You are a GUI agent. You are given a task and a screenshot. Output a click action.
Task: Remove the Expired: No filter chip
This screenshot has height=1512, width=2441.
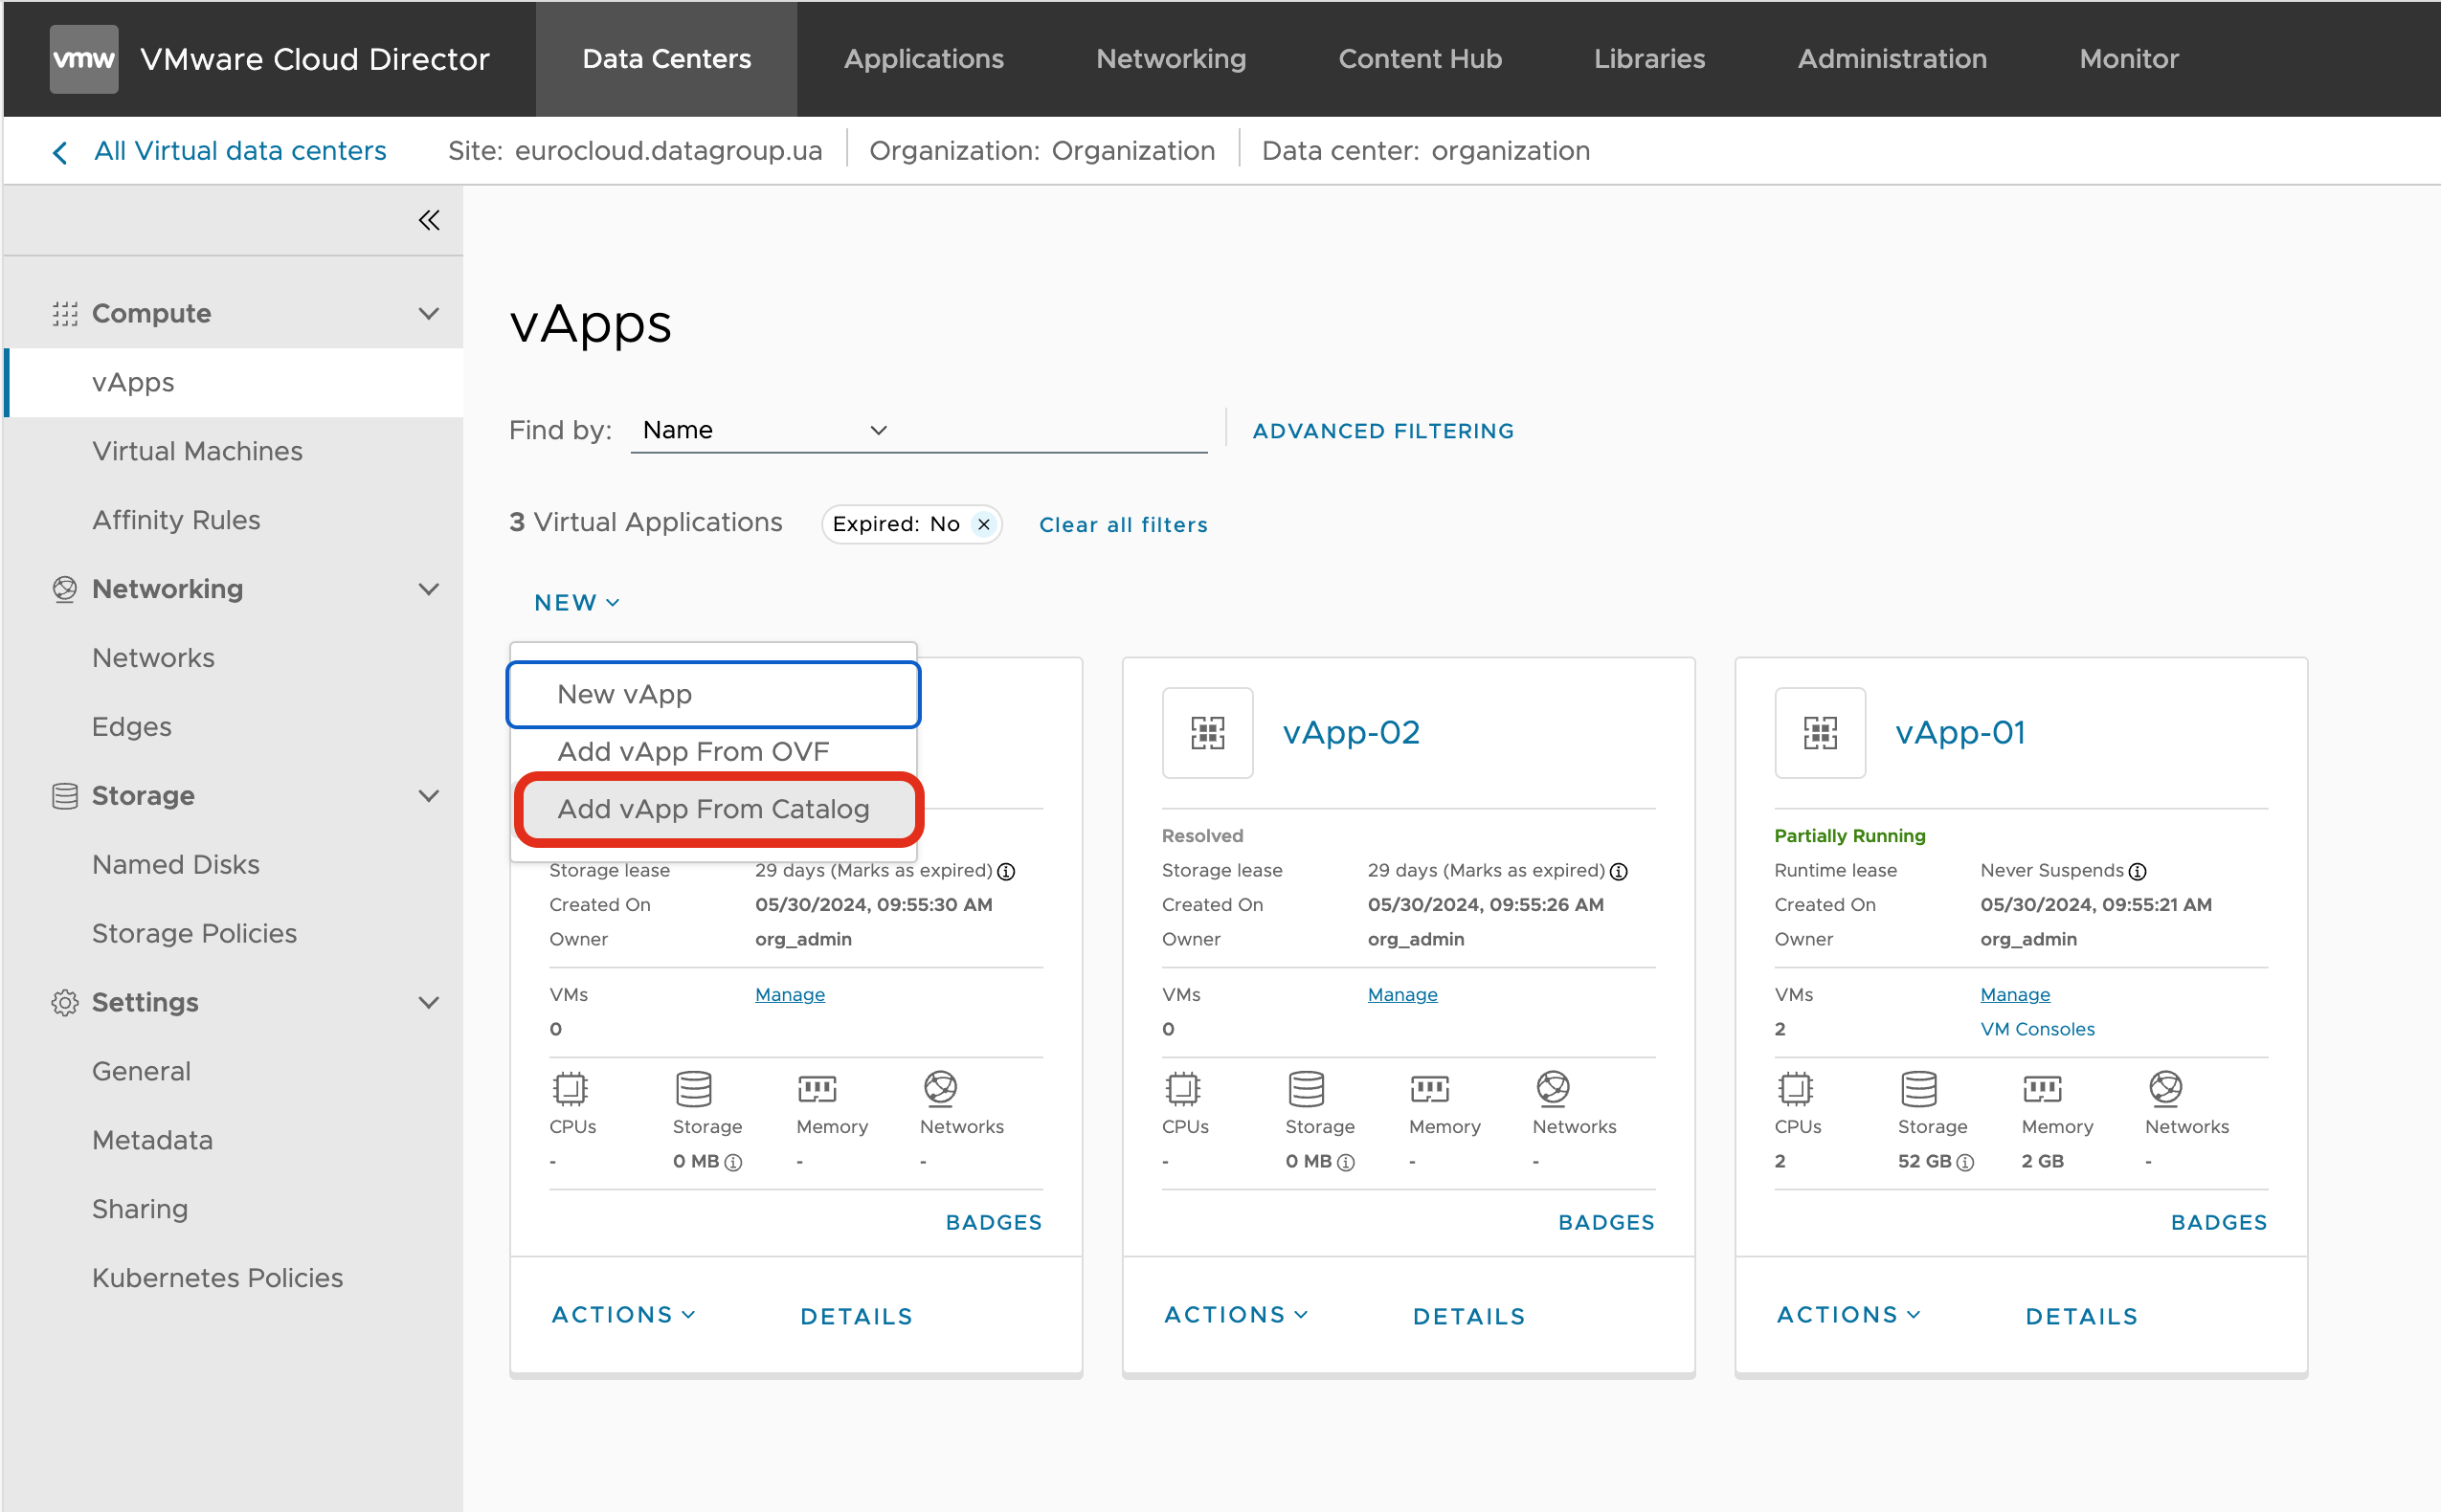984,524
